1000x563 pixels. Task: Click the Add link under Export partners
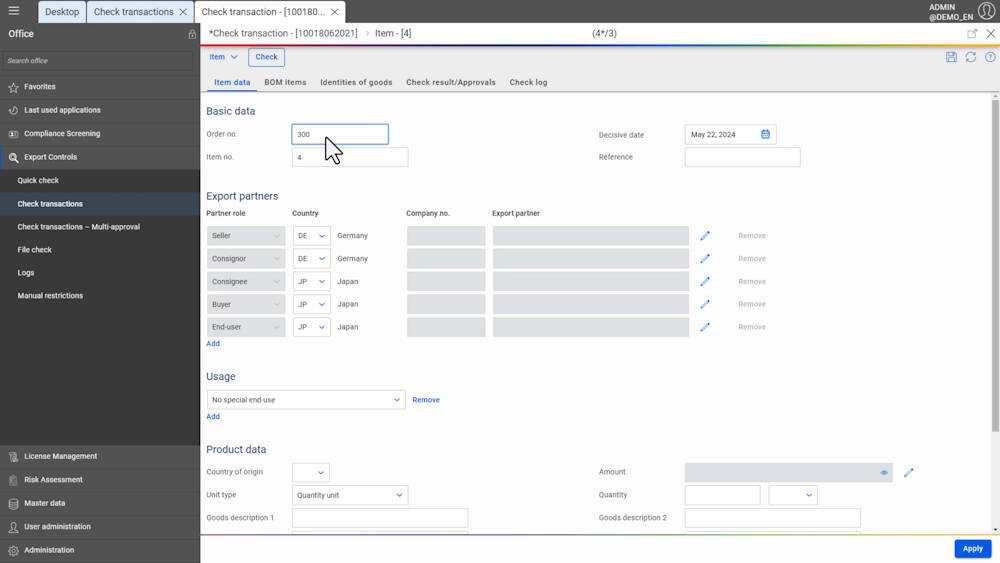coord(213,343)
